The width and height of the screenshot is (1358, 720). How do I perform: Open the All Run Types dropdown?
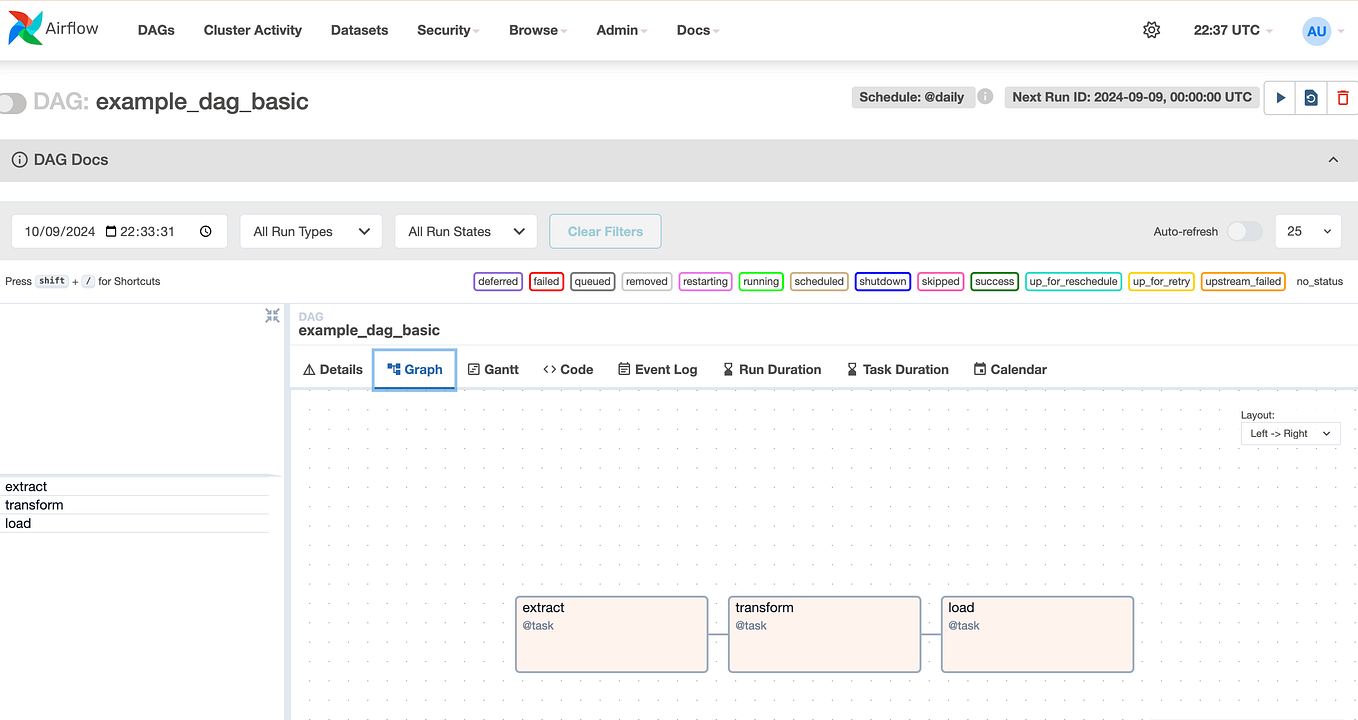[x=310, y=231]
